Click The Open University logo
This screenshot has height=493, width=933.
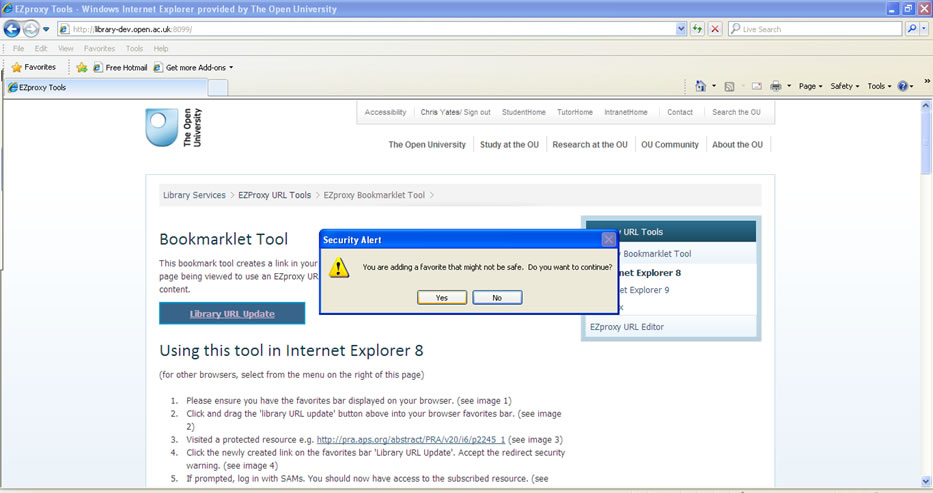(x=174, y=127)
